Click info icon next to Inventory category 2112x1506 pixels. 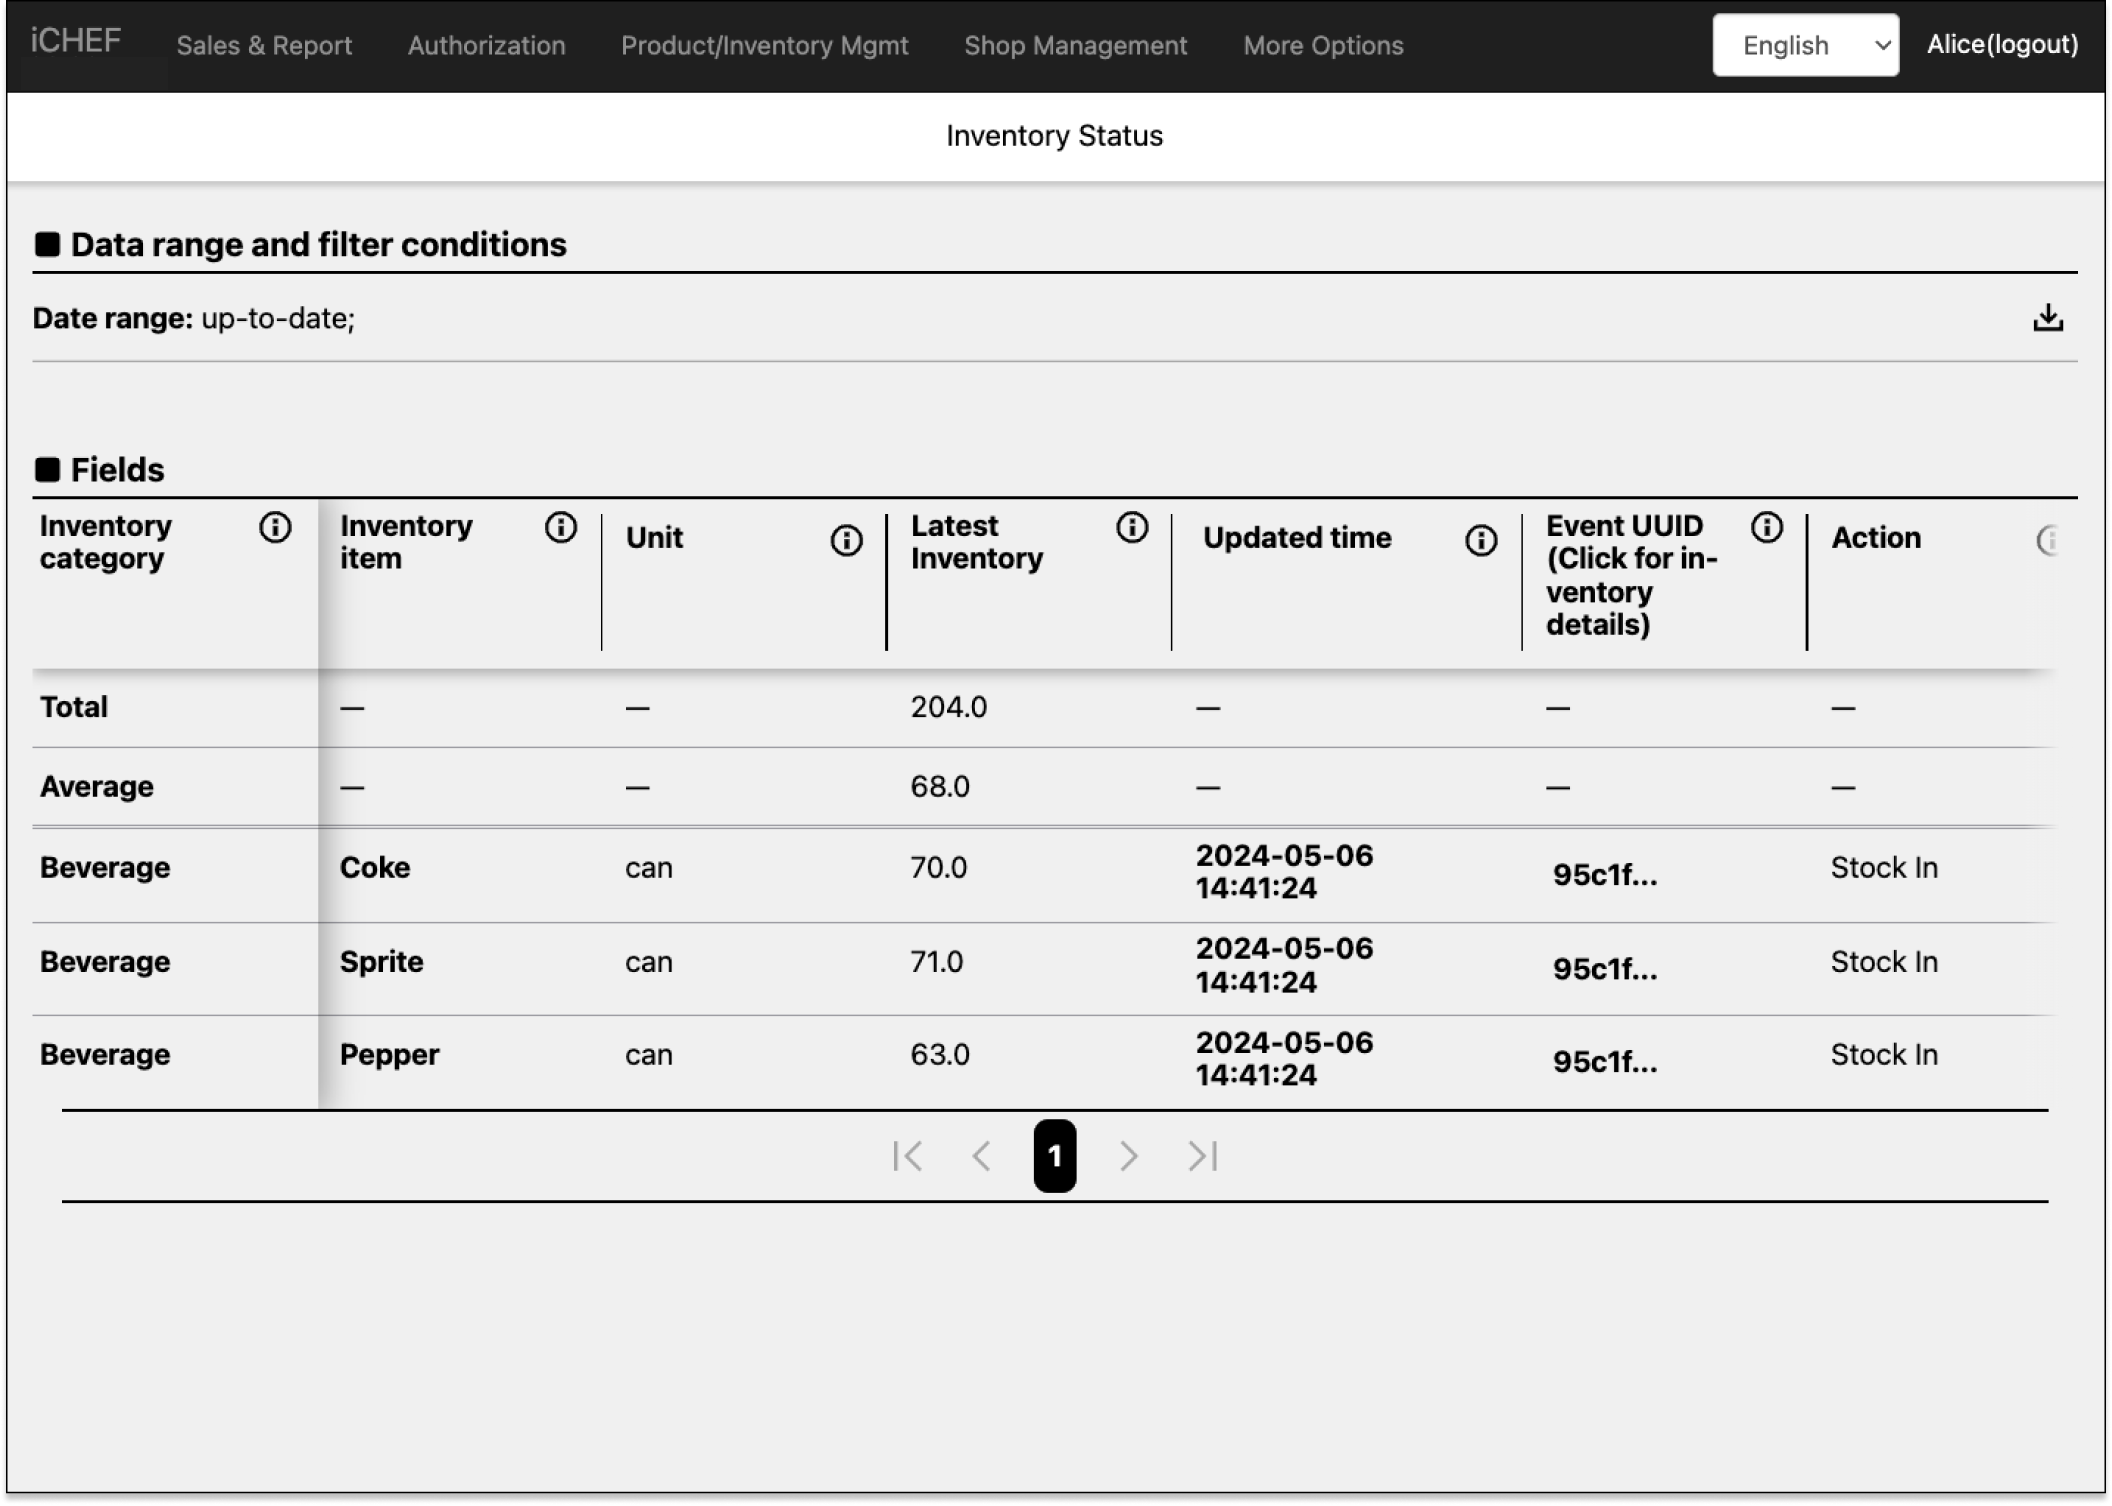[x=275, y=527]
